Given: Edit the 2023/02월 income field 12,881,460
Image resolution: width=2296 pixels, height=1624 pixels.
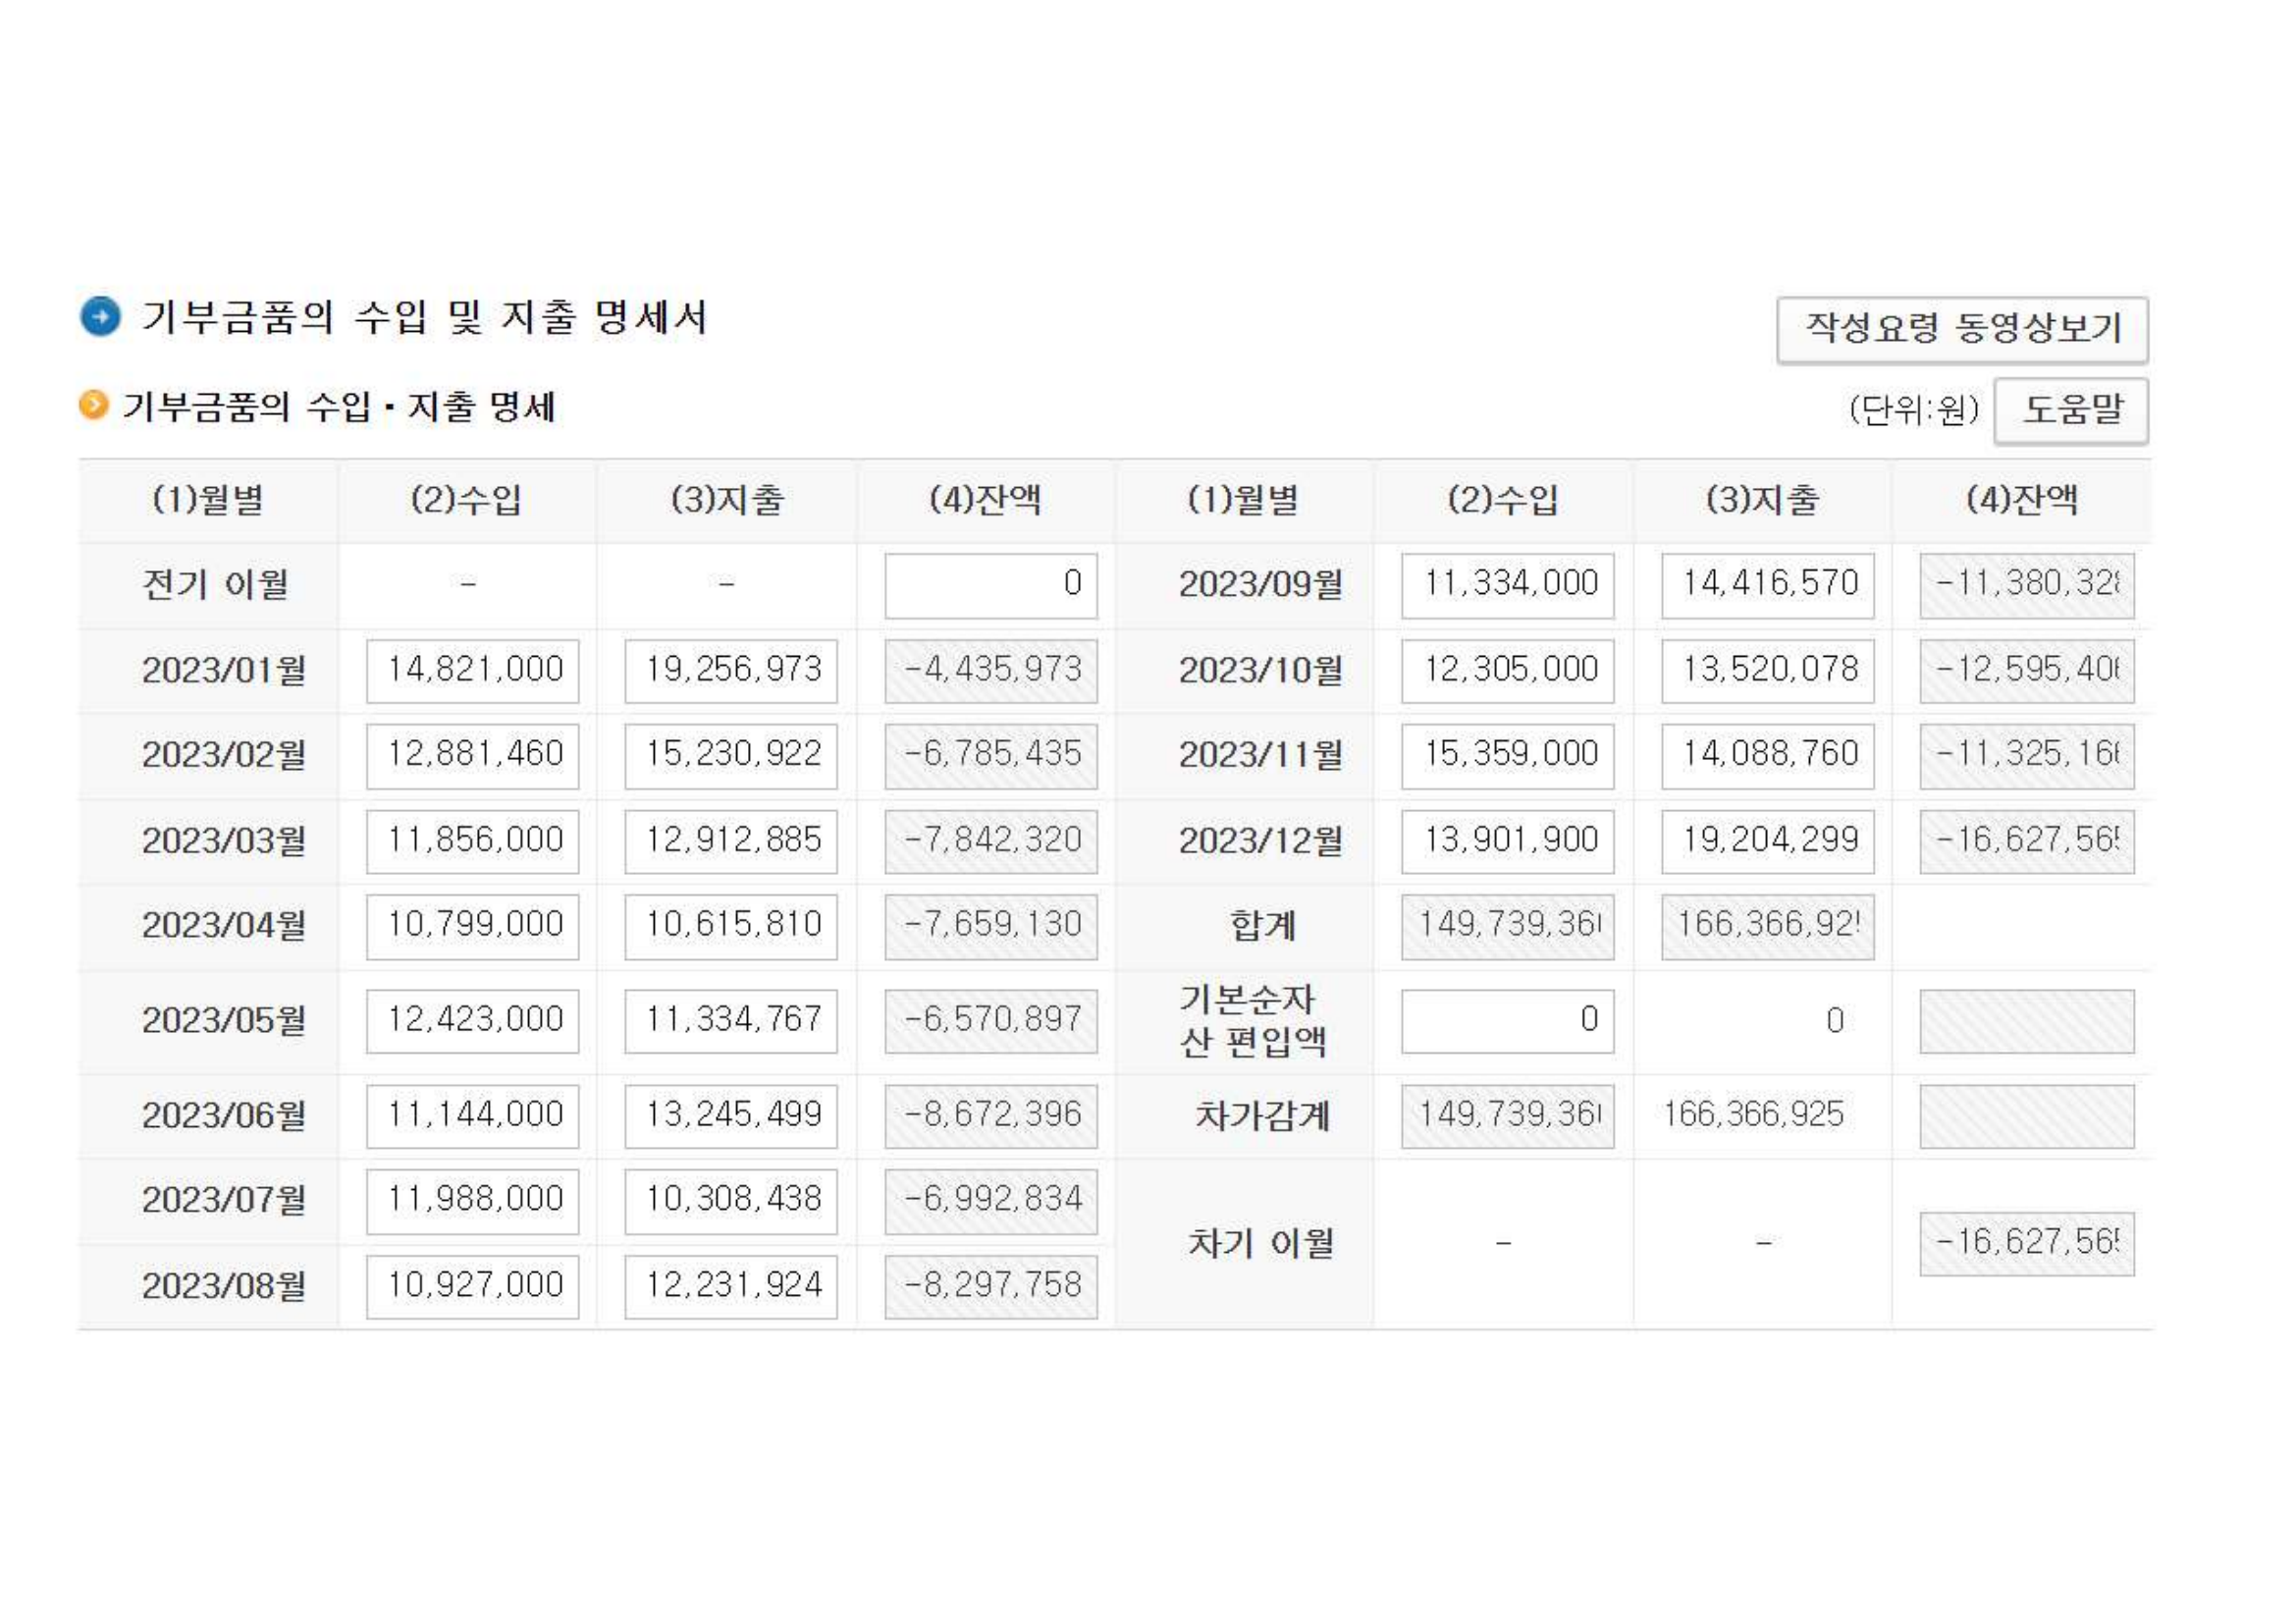Looking at the screenshot, I should [472, 755].
